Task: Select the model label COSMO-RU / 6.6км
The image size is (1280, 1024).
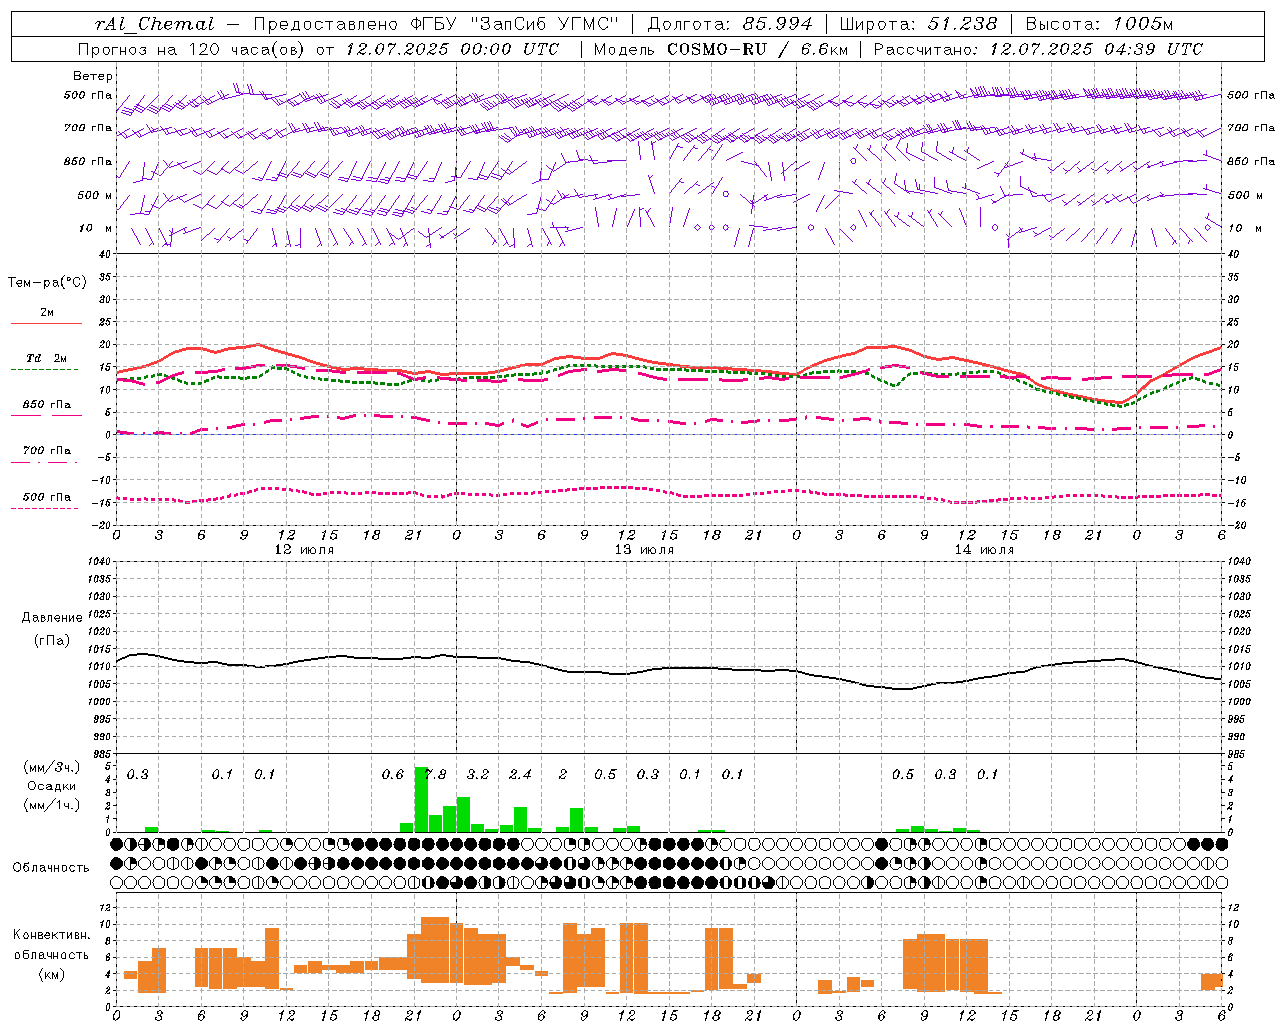Action: click(x=758, y=49)
